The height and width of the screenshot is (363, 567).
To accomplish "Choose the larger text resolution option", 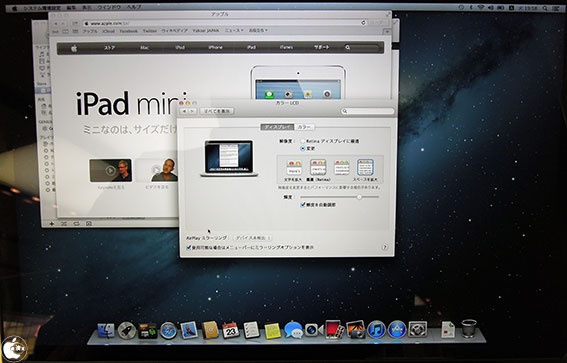I will coord(294,168).
